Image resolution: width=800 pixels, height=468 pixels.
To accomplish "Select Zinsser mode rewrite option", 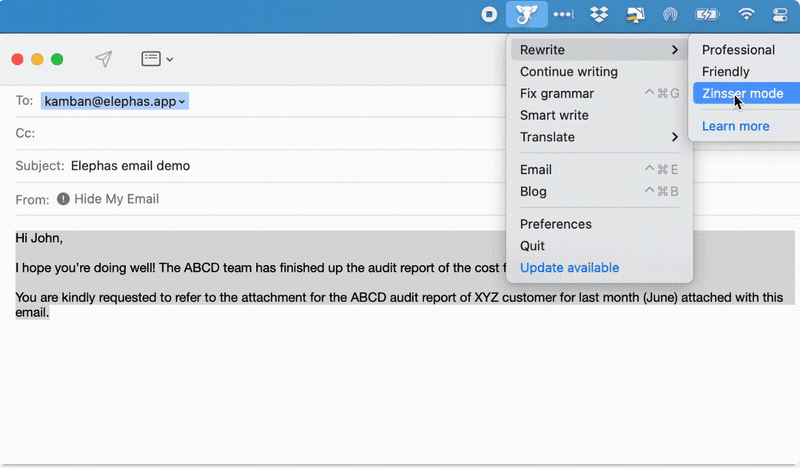I will coord(742,94).
